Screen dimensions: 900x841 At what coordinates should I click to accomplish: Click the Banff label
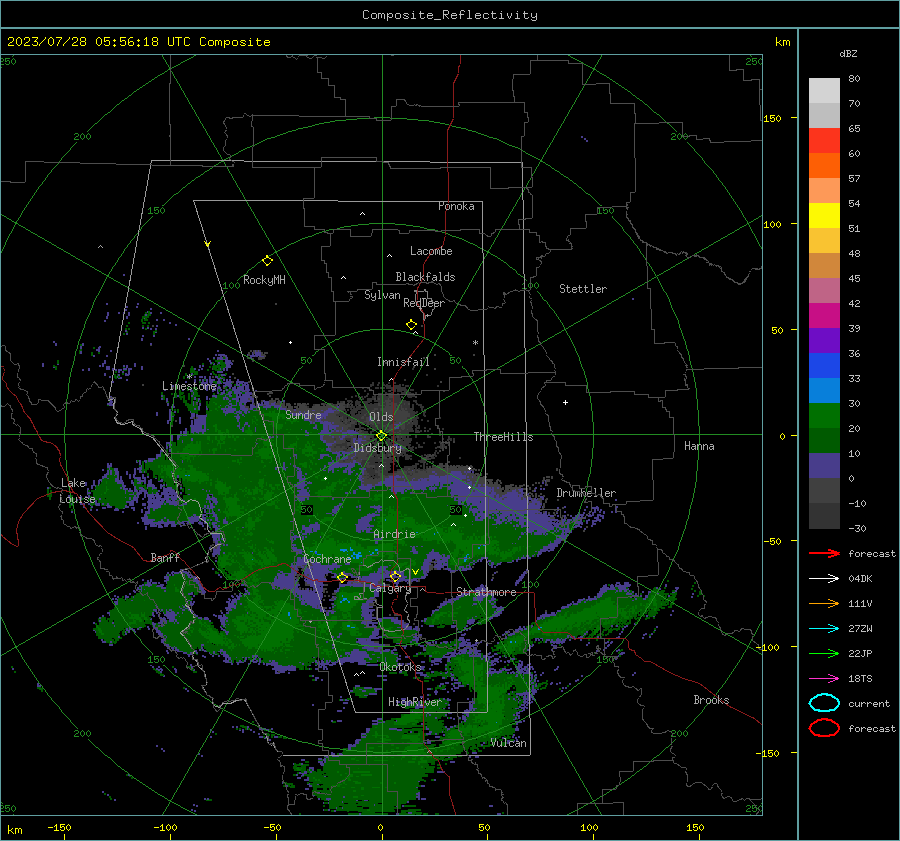[x=165, y=557]
